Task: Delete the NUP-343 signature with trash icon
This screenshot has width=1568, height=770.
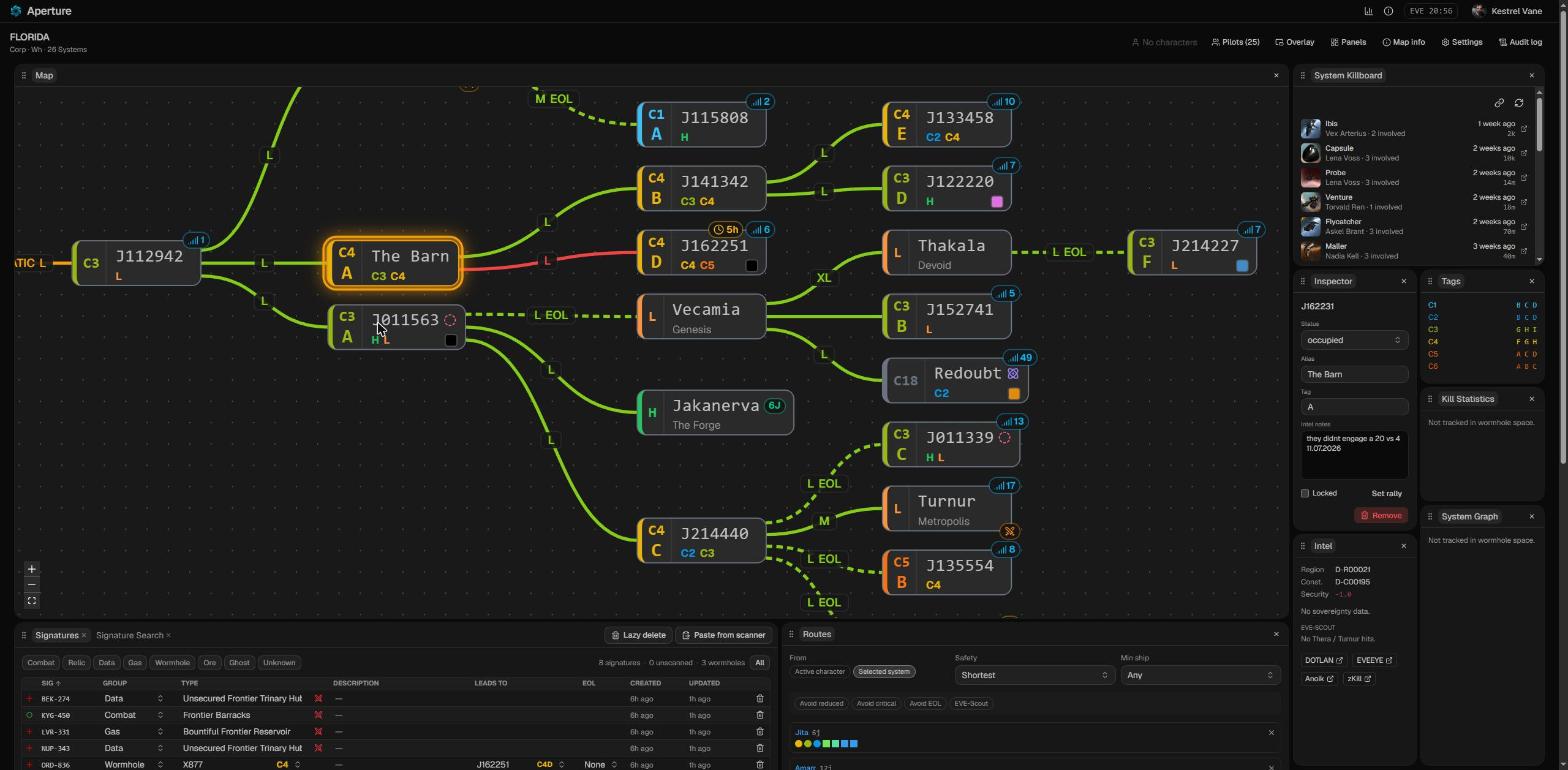Action: pos(760,748)
